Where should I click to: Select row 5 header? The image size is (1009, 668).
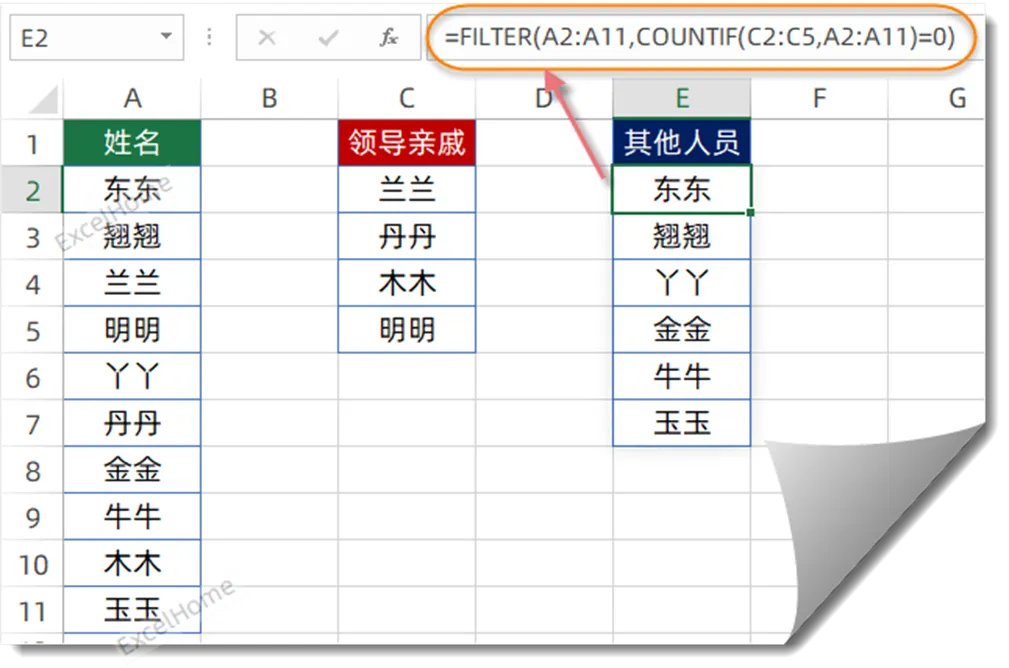[32, 330]
